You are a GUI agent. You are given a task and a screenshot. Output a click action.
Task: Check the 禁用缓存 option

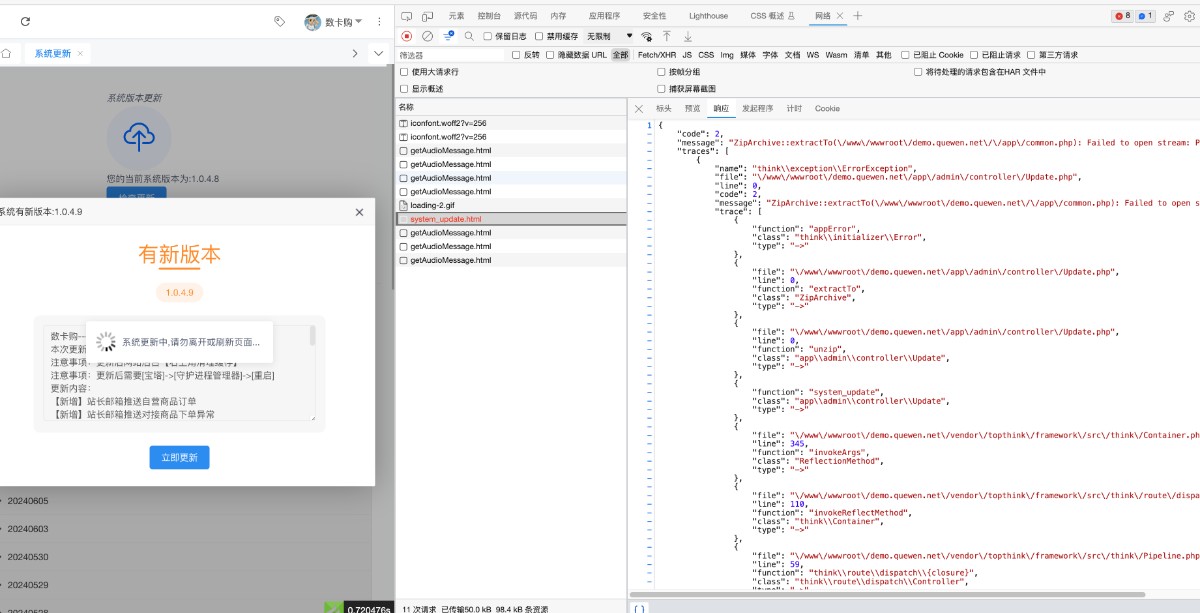click(537, 36)
